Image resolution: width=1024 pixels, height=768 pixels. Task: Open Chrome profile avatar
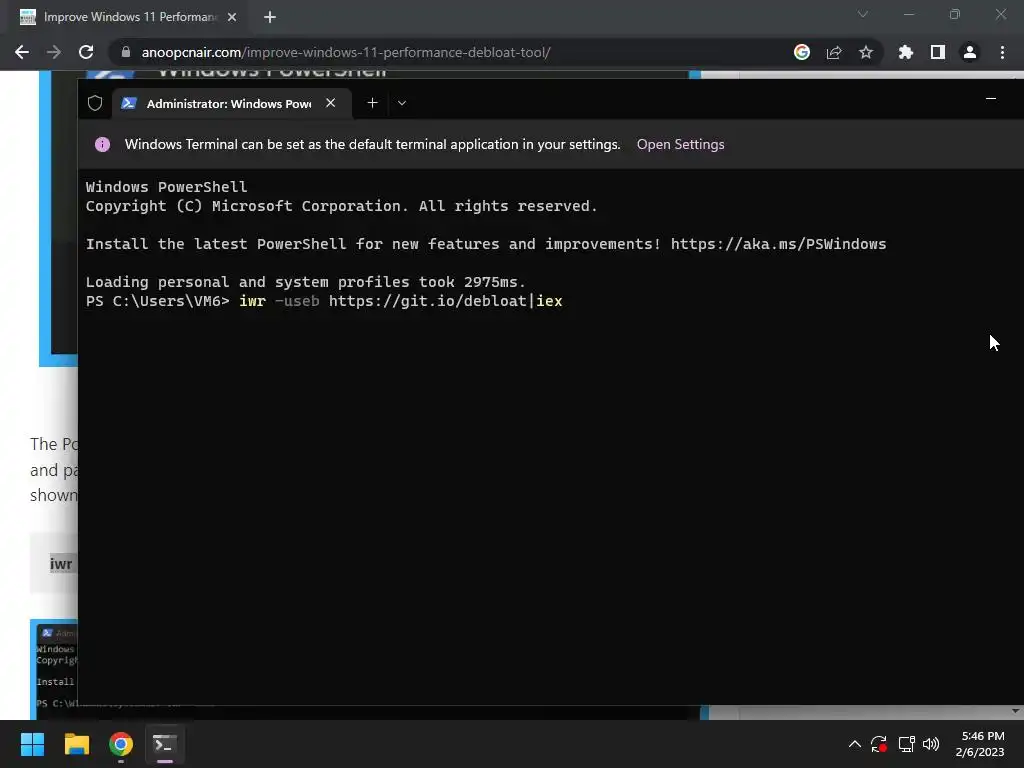point(970,52)
